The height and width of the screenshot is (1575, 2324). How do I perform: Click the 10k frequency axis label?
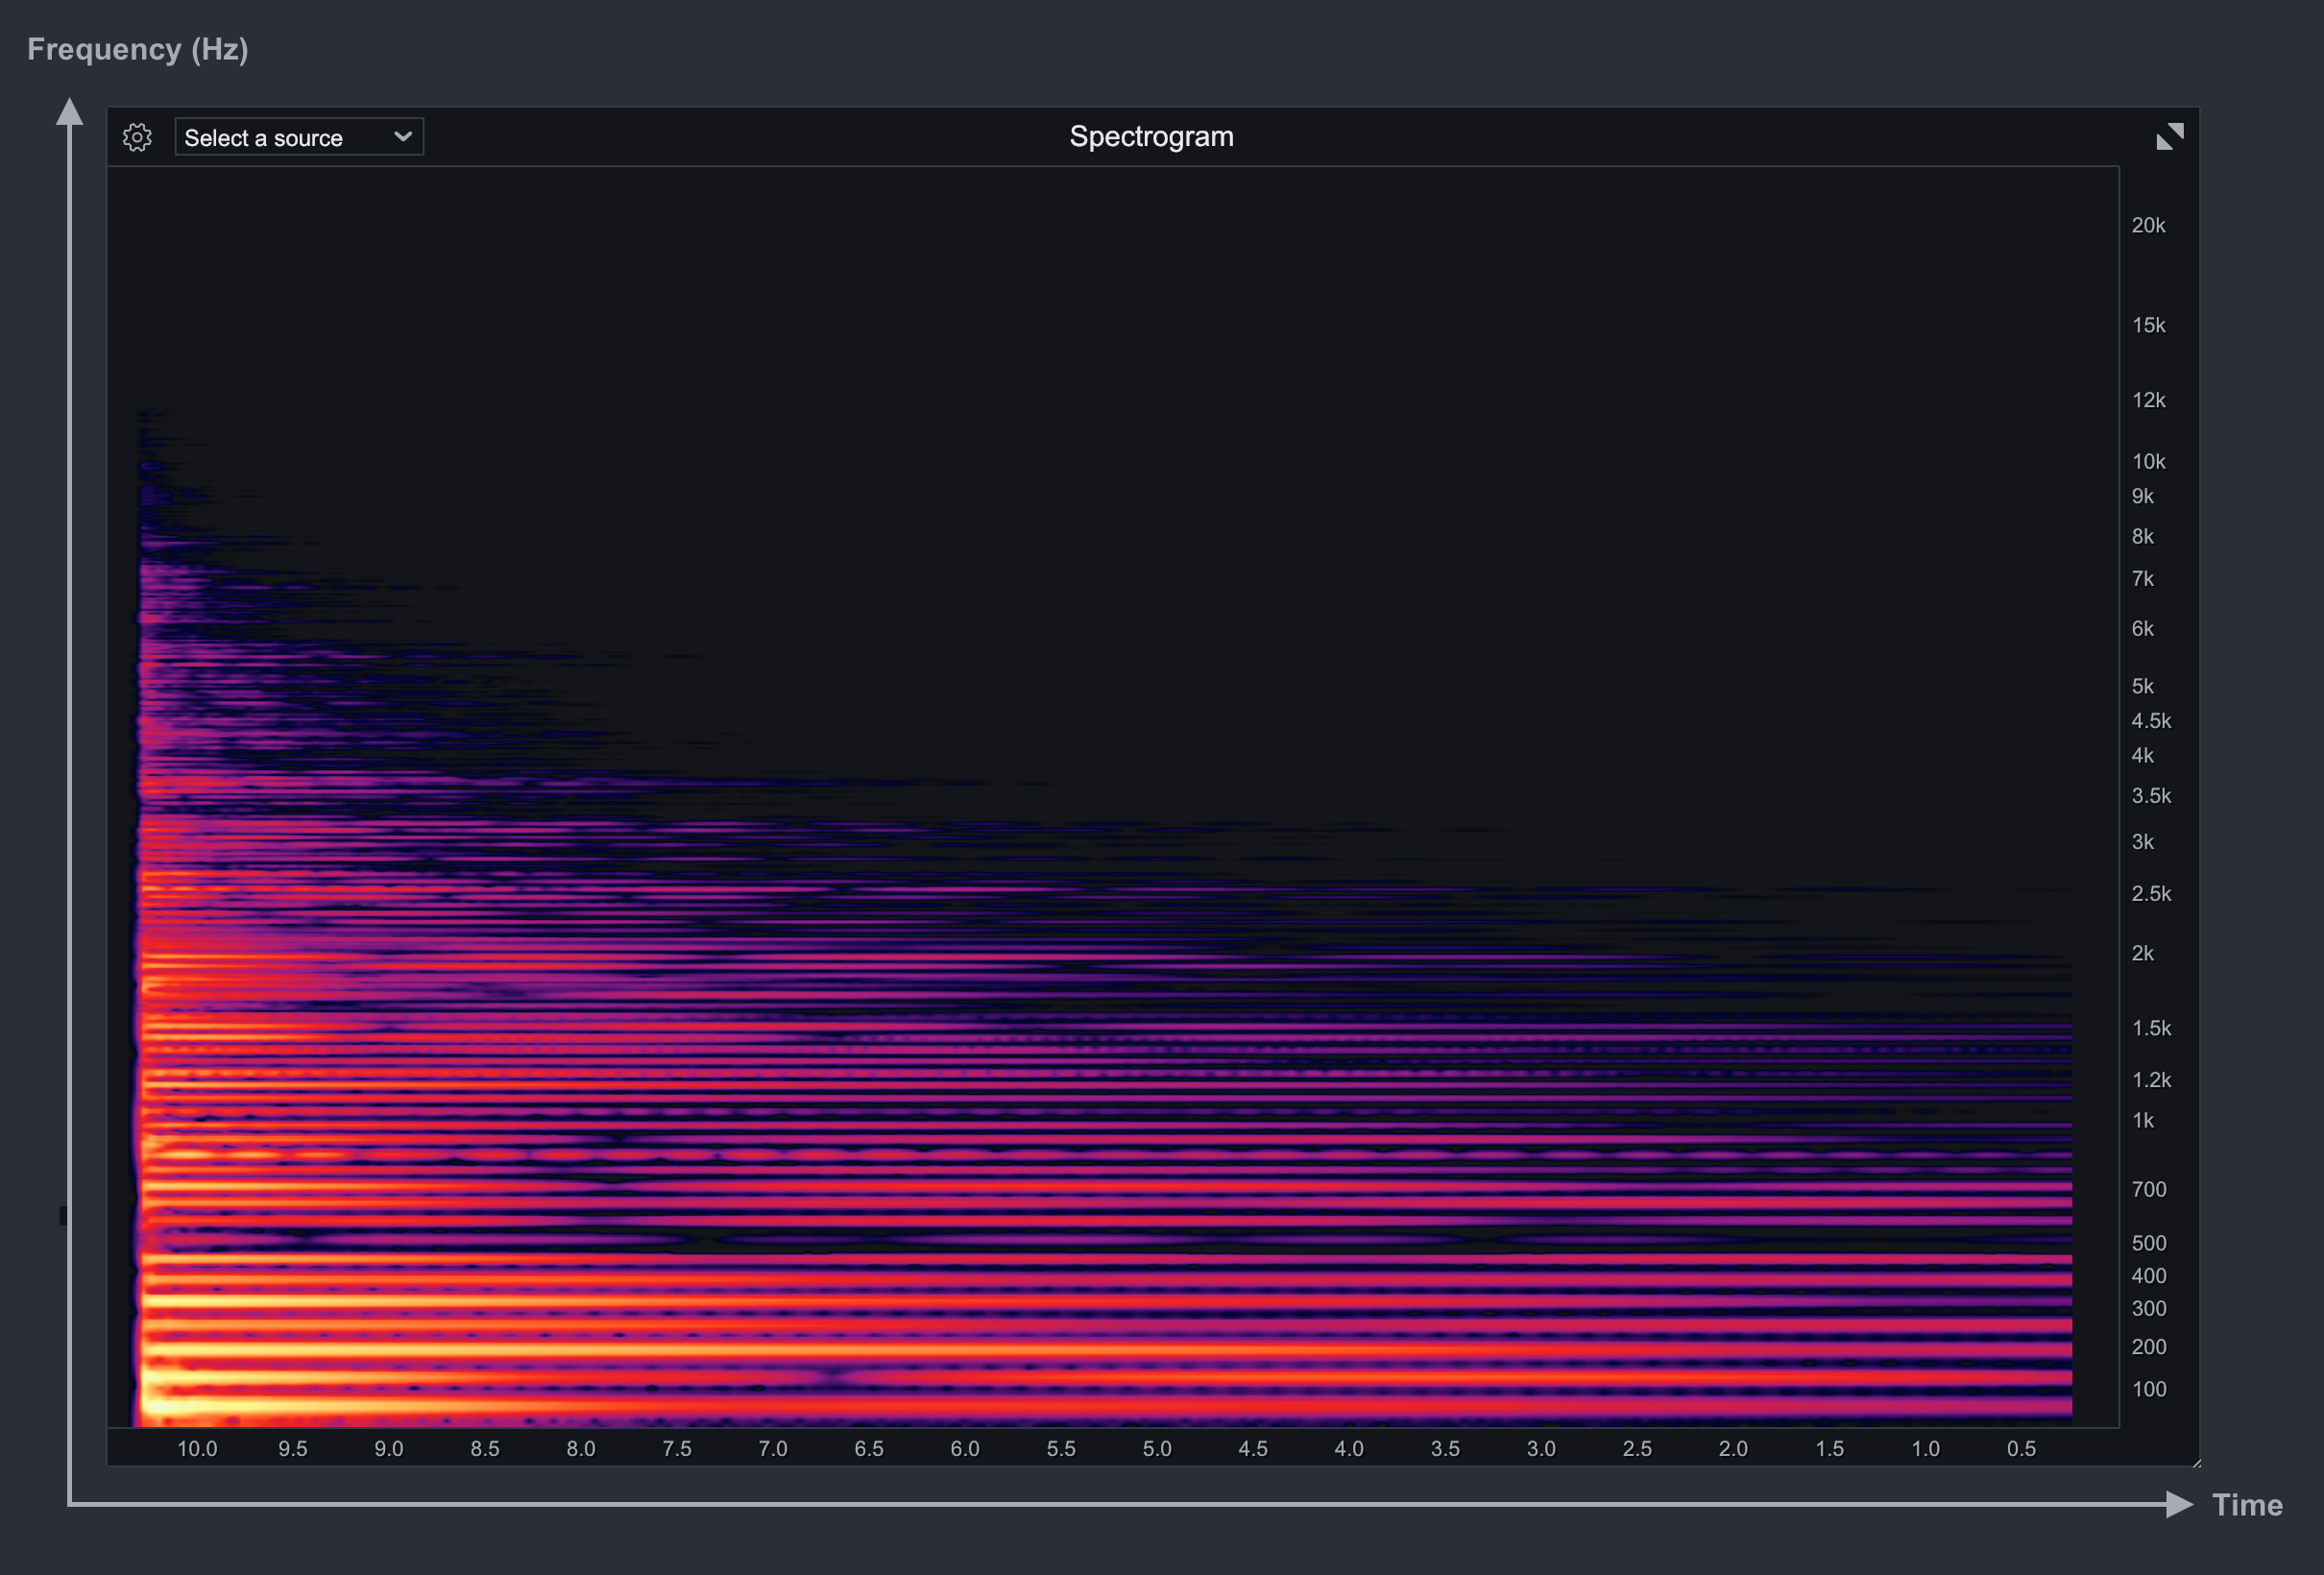2147,462
